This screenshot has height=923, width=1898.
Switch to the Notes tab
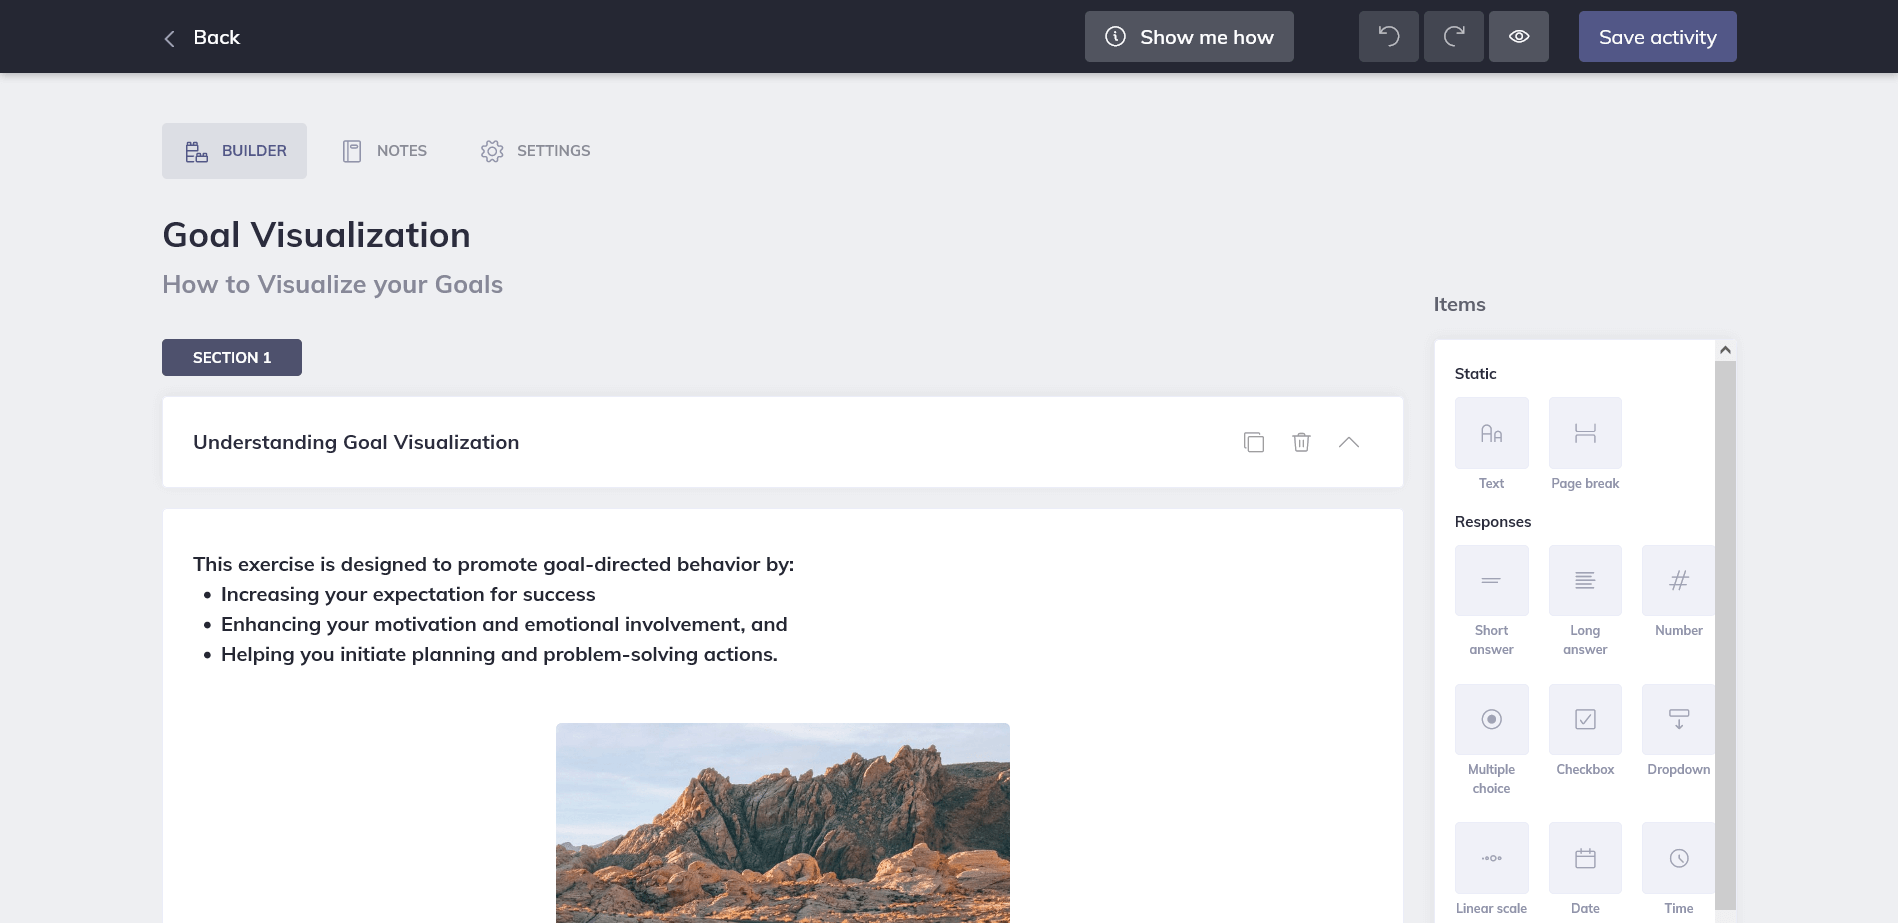[x=384, y=150]
